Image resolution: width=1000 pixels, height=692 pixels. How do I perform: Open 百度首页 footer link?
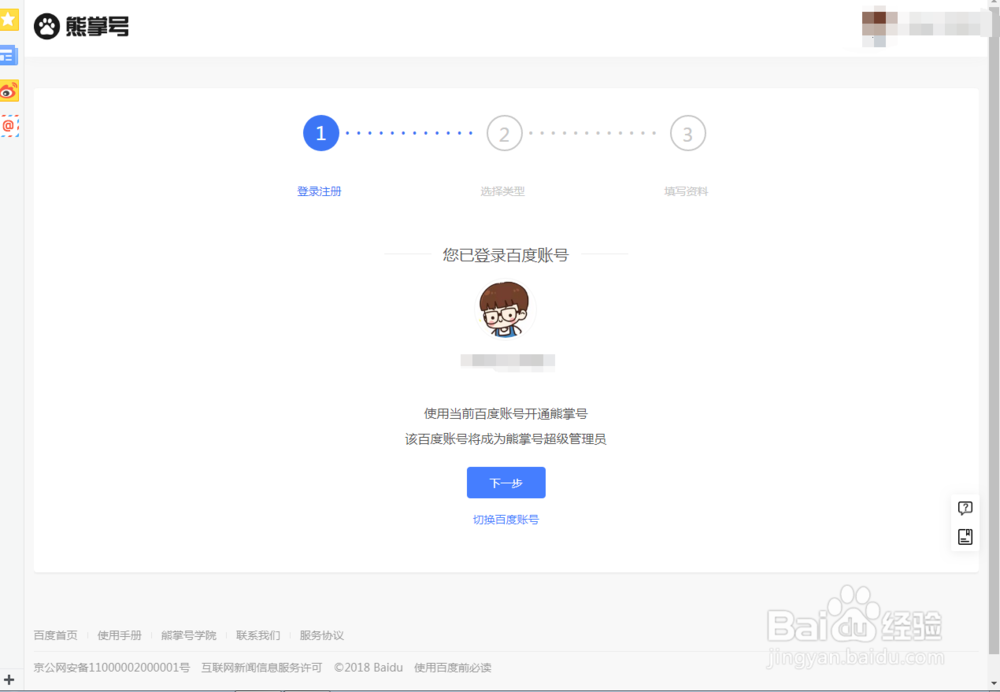point(55,635)
